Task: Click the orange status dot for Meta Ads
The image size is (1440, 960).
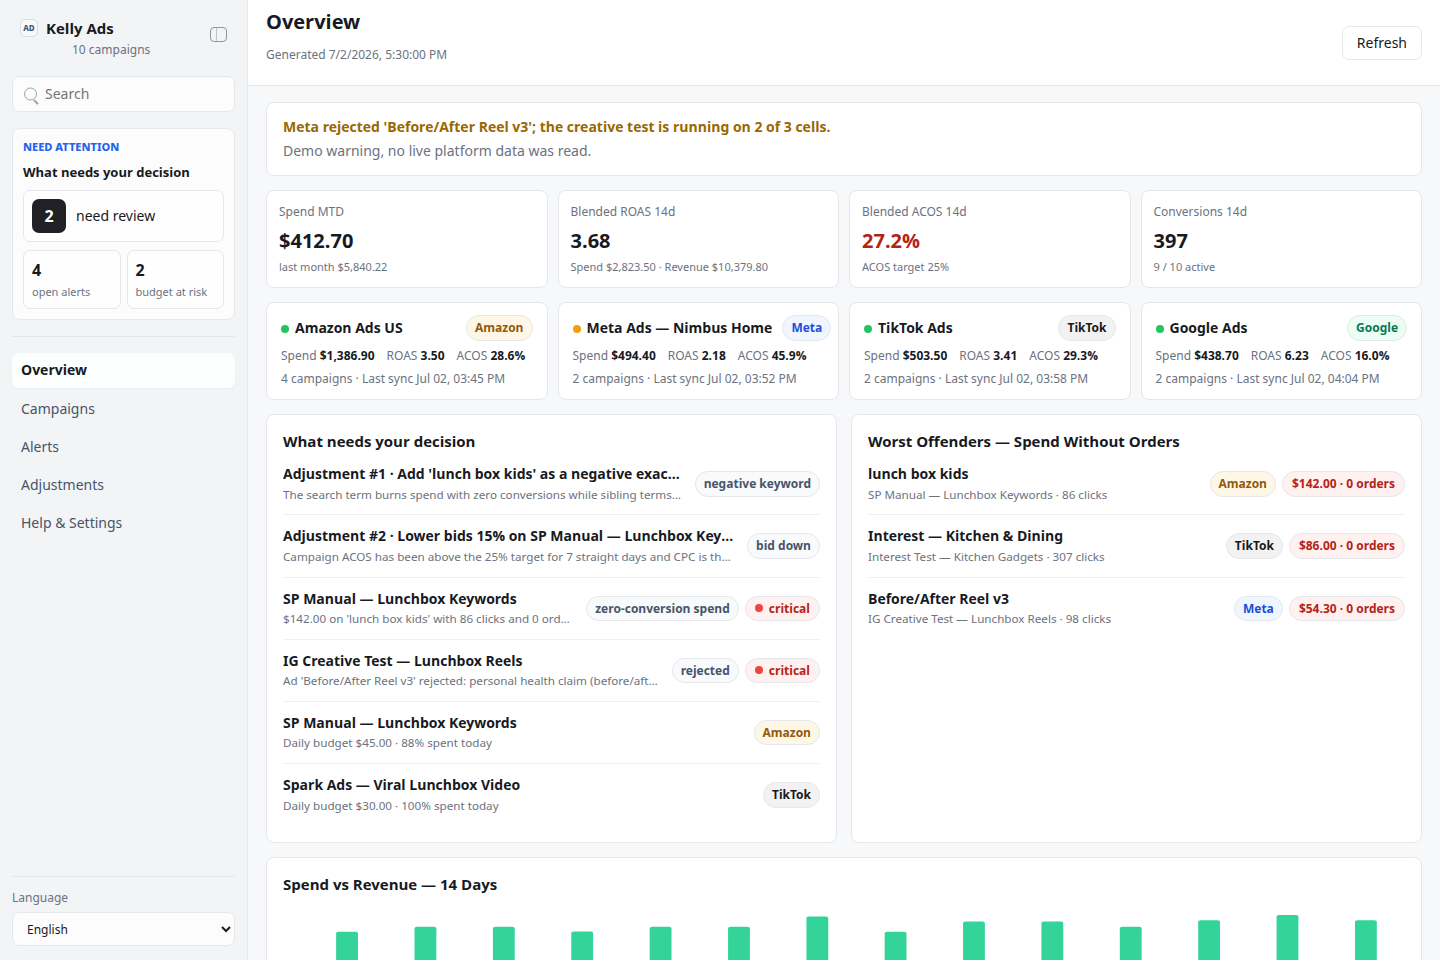Action: click(577, 329)
